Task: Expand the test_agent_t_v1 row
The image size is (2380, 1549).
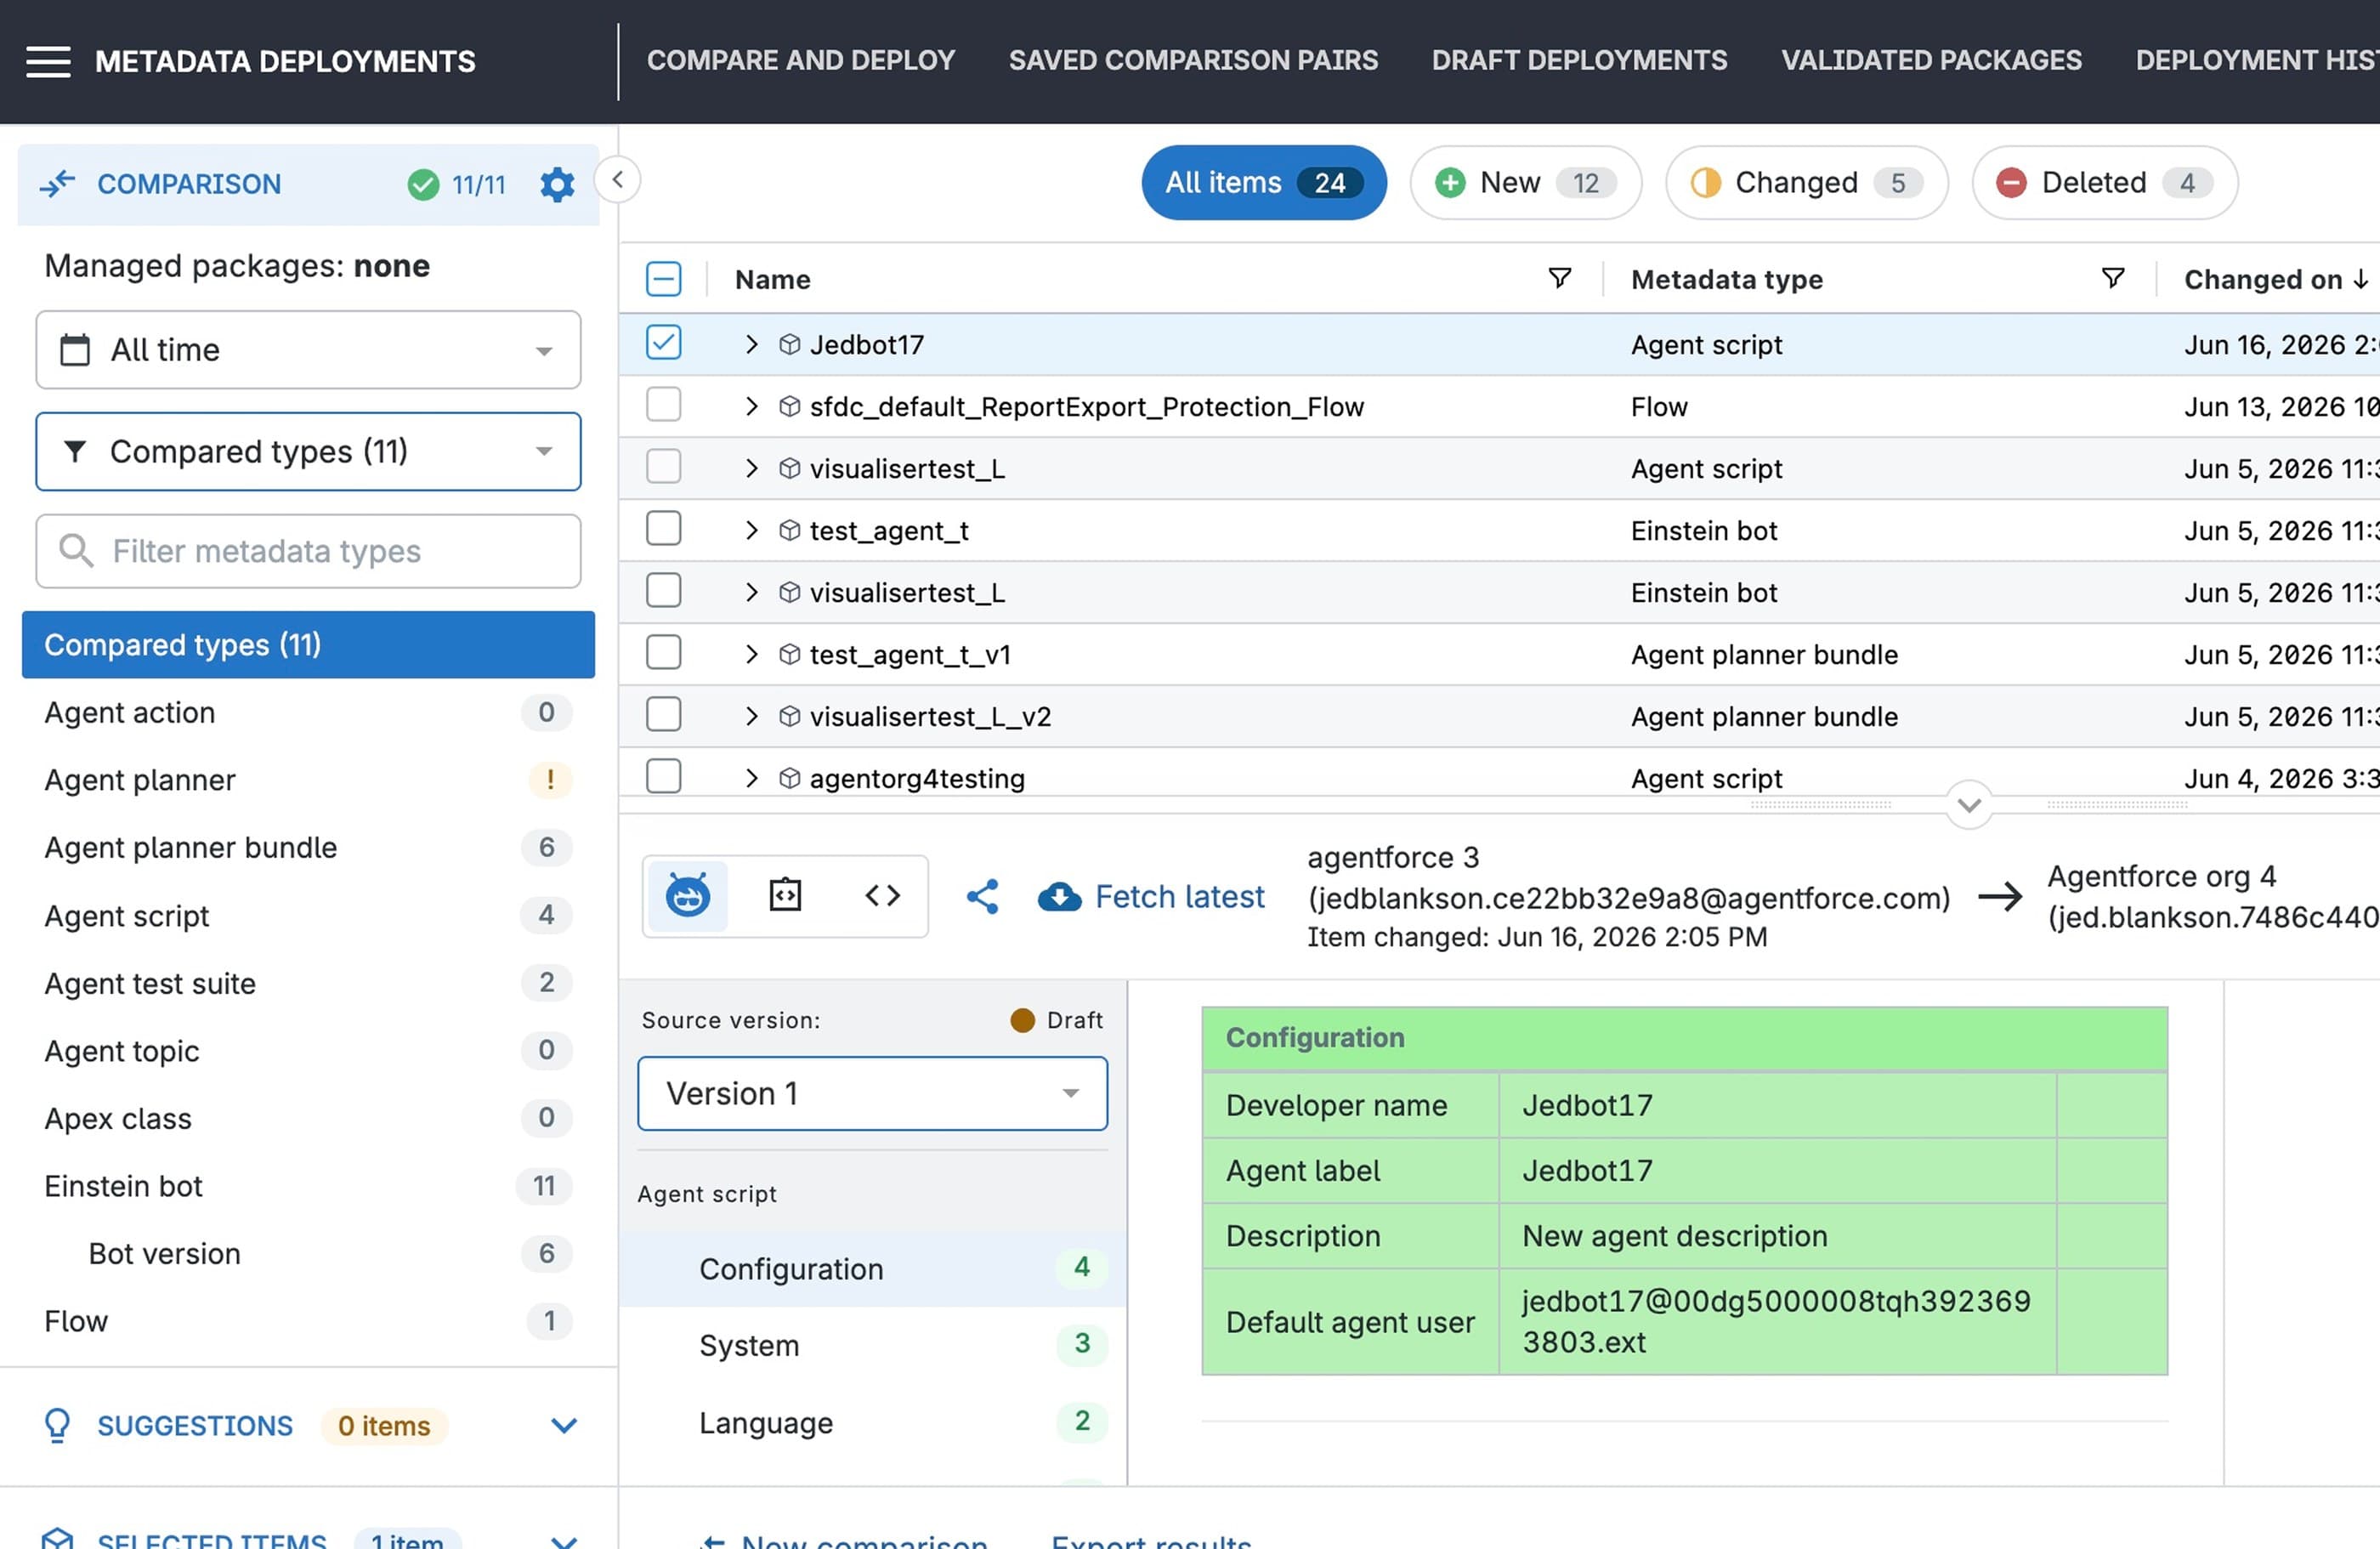Action: click(x=751, y=655)
